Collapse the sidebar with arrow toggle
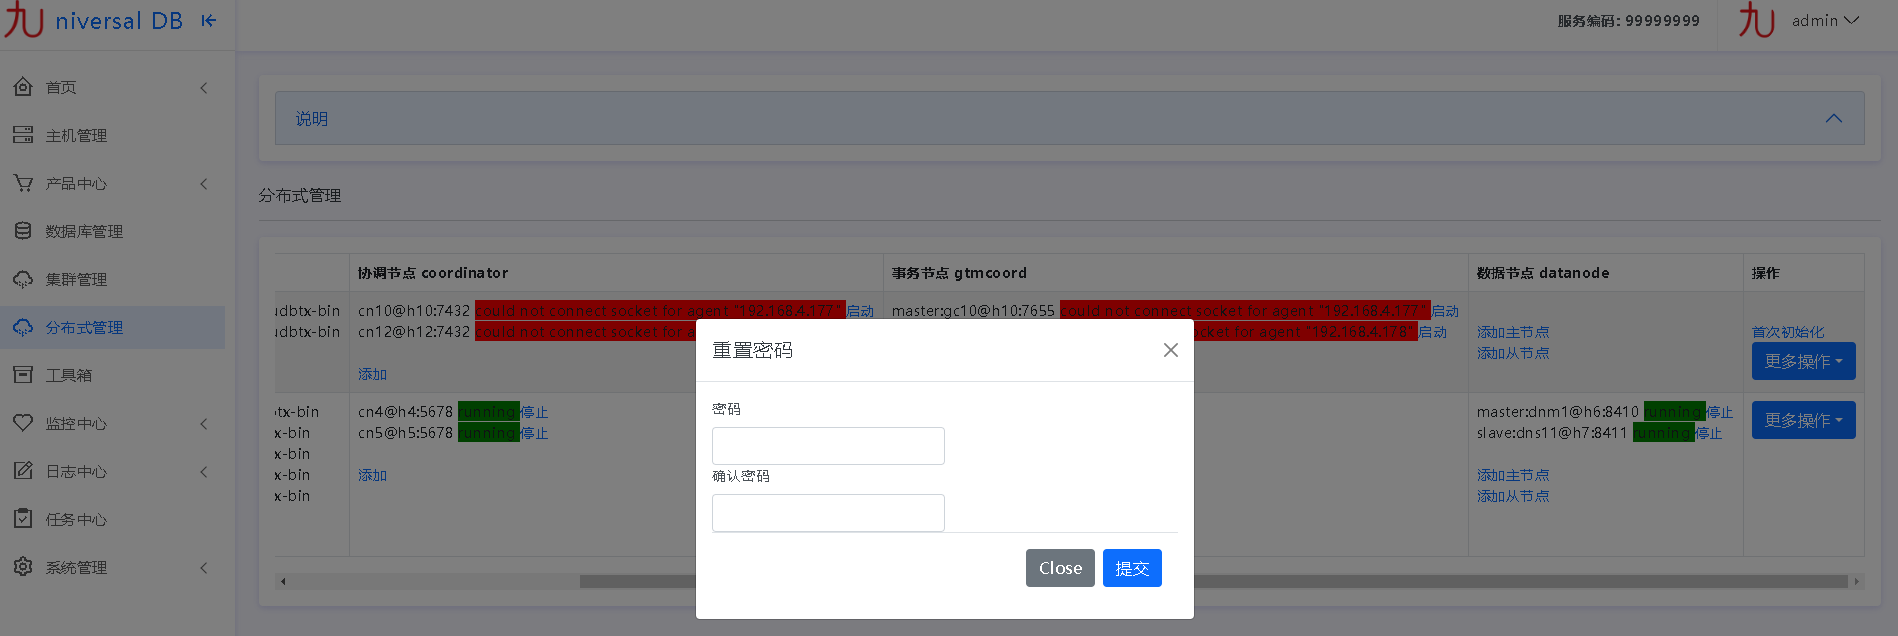 (208, 21)
